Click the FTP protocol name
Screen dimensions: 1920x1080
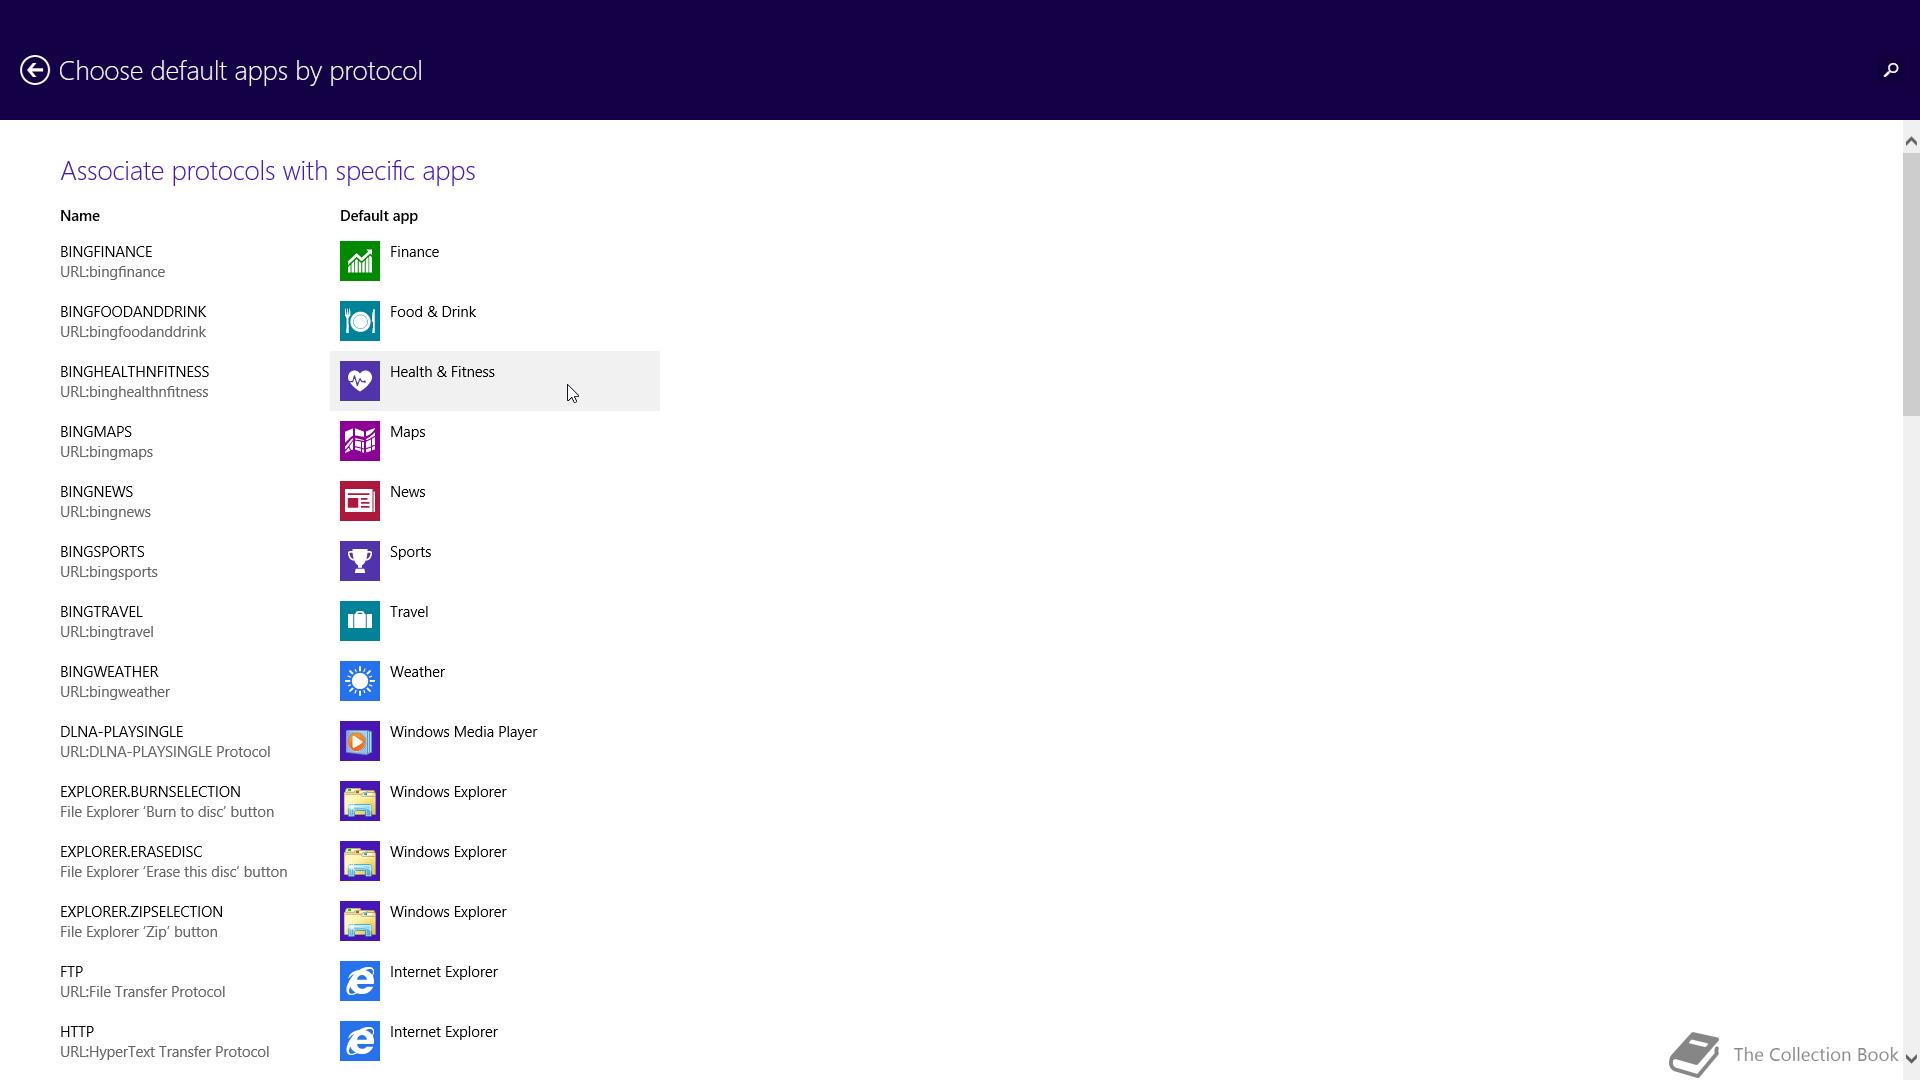pyautogui.click(x=71, y=972)
